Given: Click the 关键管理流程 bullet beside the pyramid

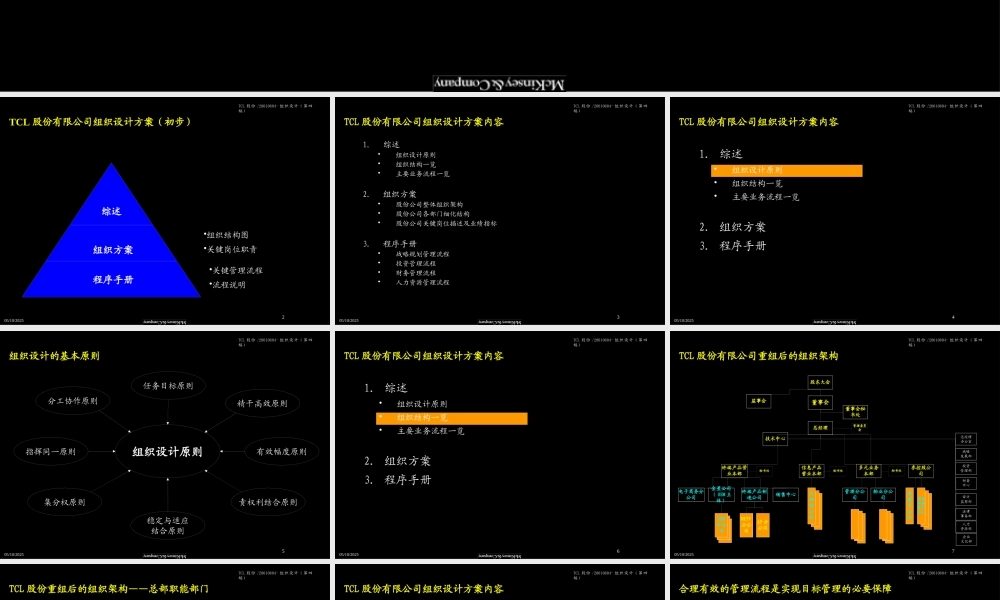Looking at the screenshot, I should 236,270.
